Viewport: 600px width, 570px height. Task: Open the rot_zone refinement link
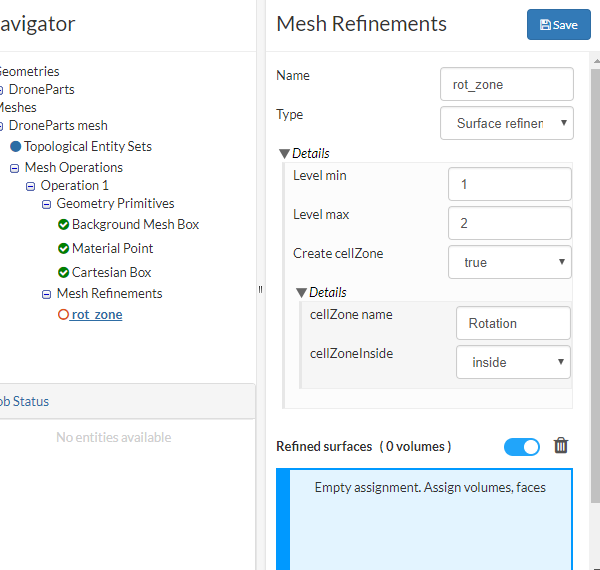(97, 315)
